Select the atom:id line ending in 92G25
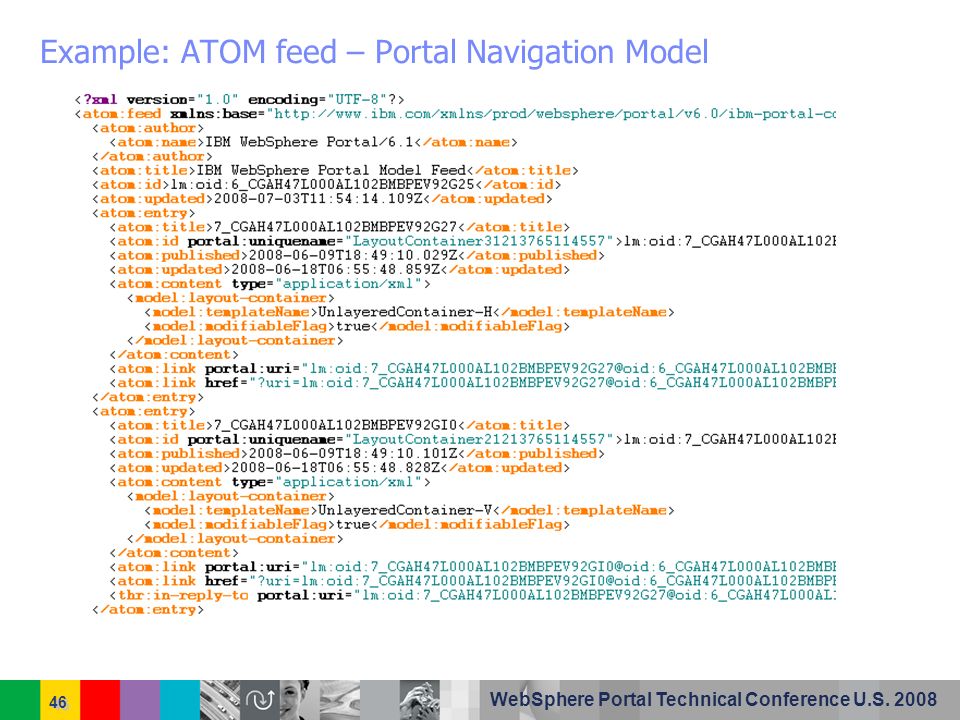The image size is (960, 720). [x=326, y=184]
